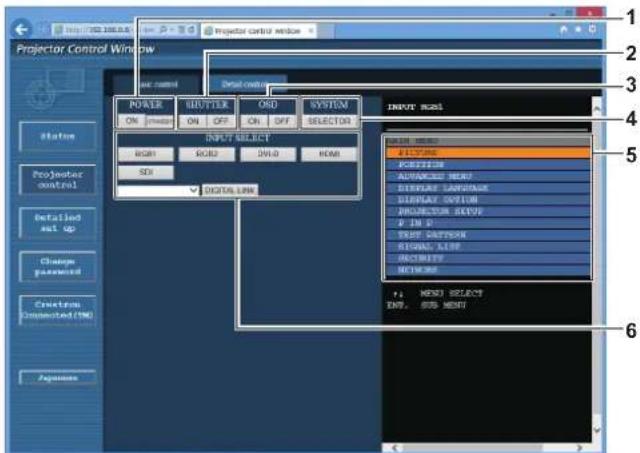Screen dimensions: 640x453
Task: Select RGB1 input
Action: (x=146, y=154)
